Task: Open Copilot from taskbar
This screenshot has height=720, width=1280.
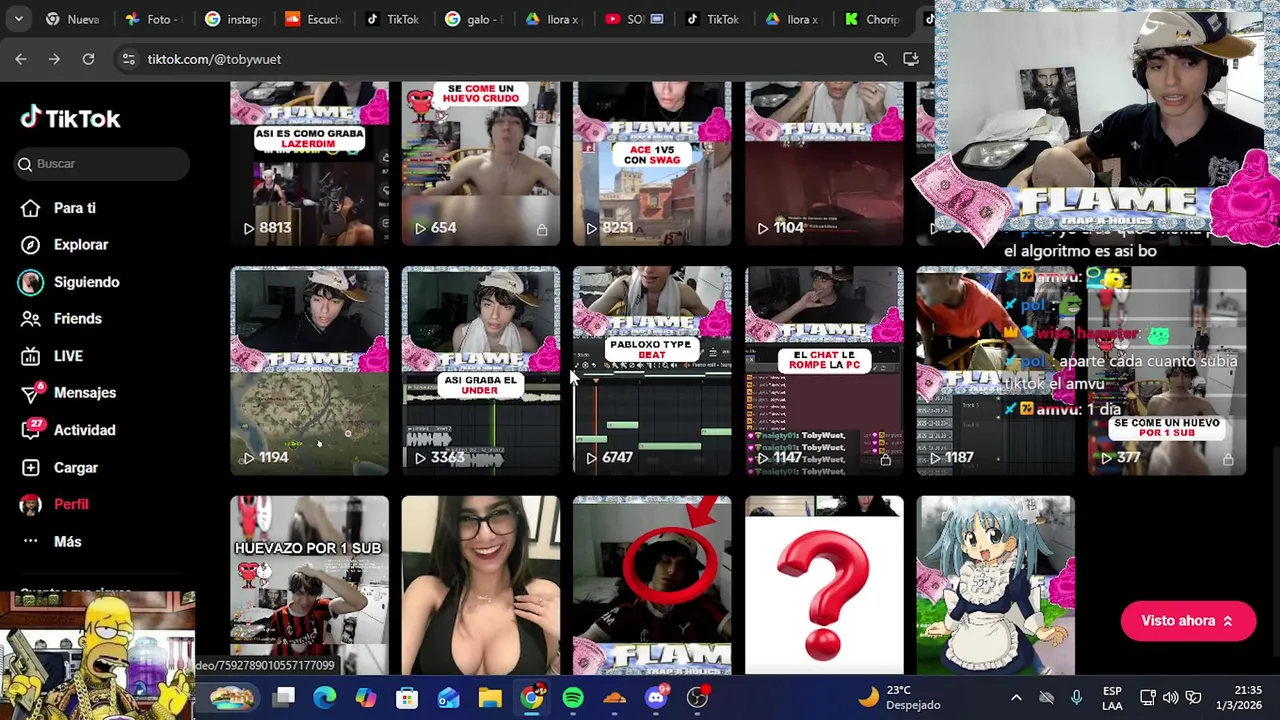Action: pyautogui.click(x=366, y=697)
